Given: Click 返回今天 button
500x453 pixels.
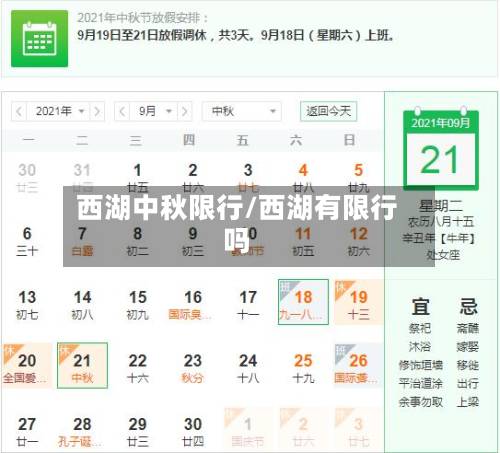Looking at the screenshot, I should (x=328, y=111).
